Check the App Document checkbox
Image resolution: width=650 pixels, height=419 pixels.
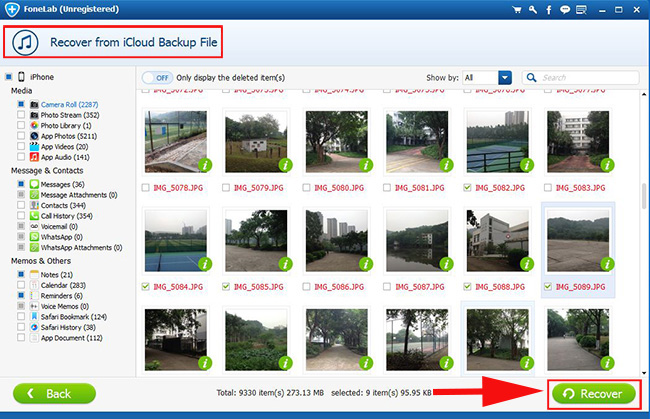click(21, 337)
